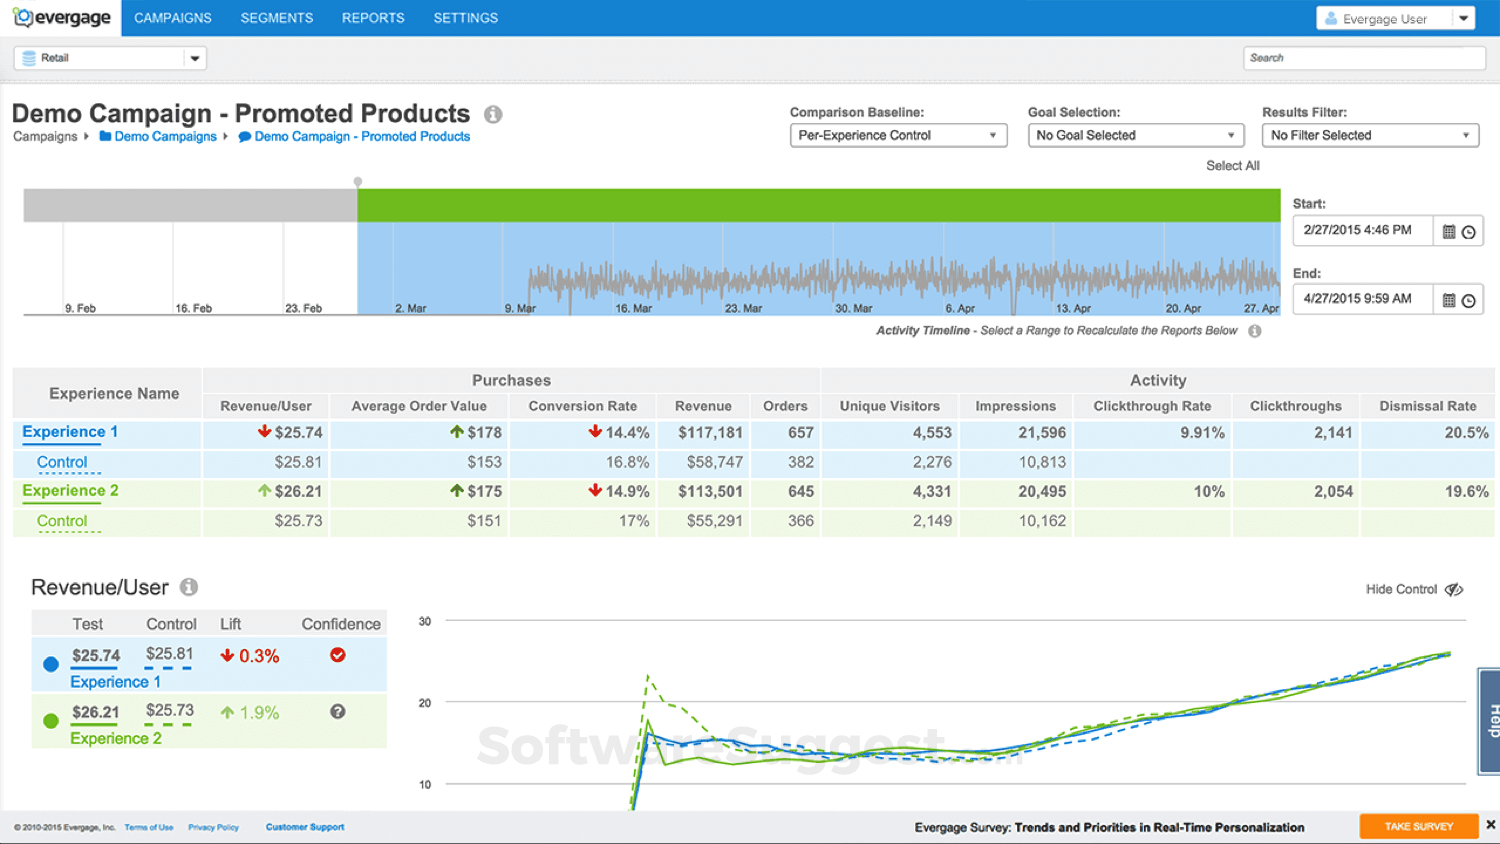Open the Demo Campaigns breadcrumb link
This screenshot has width=1500, height=844.
click(164, 136)
